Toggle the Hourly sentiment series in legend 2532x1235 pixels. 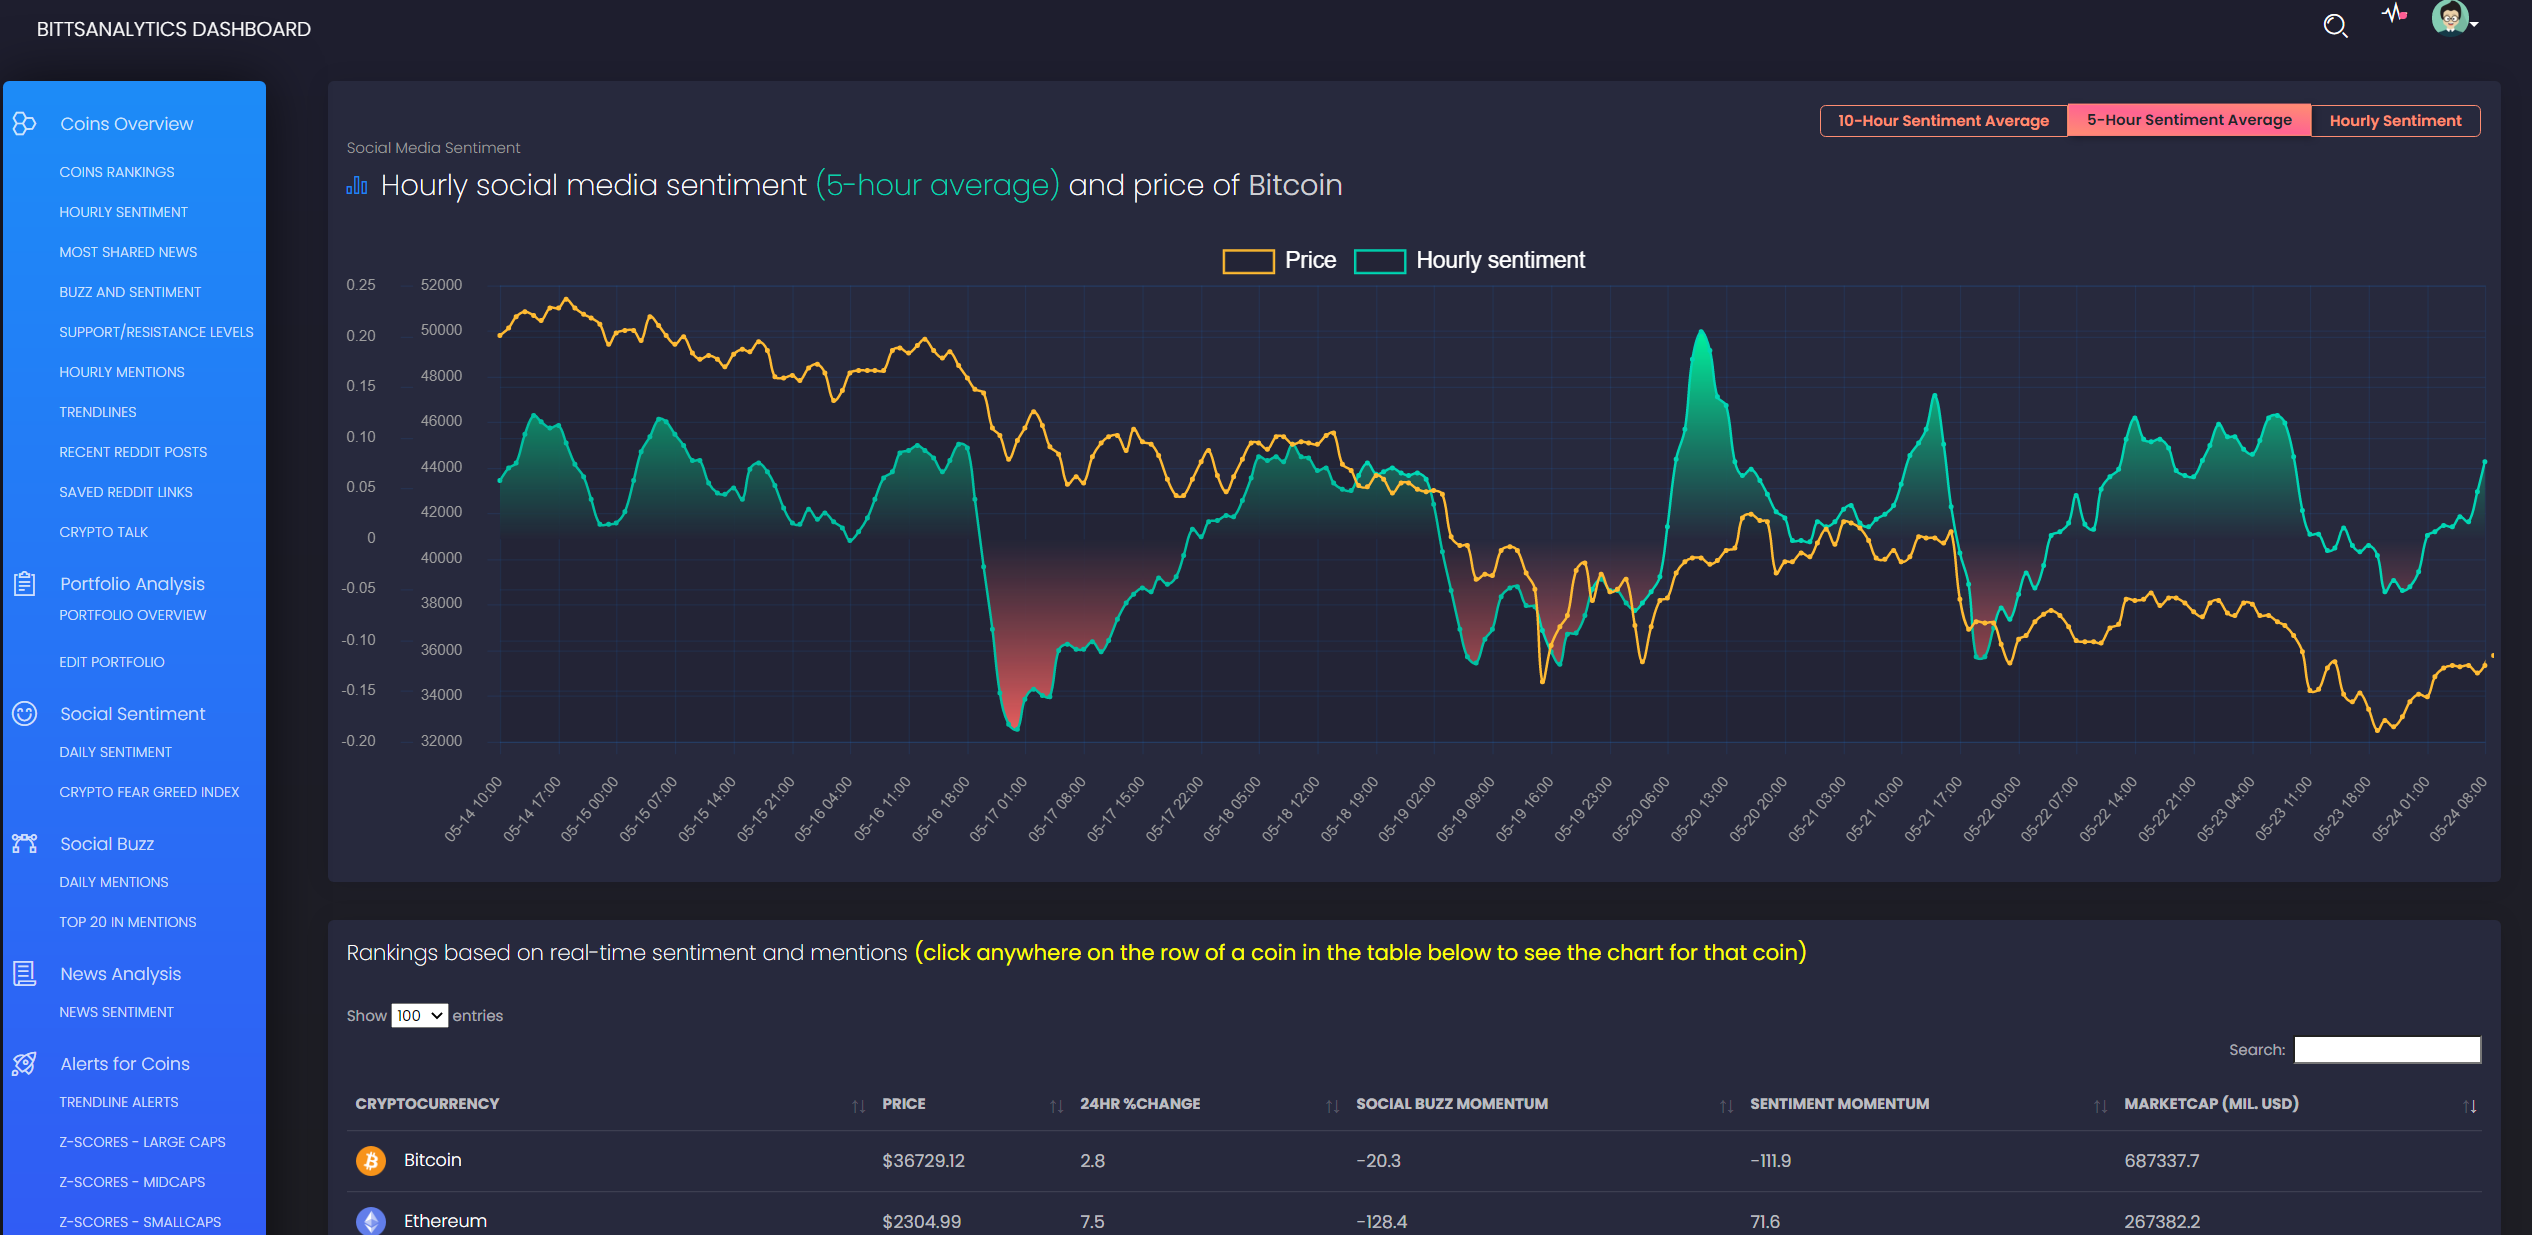coord(1469,260)
